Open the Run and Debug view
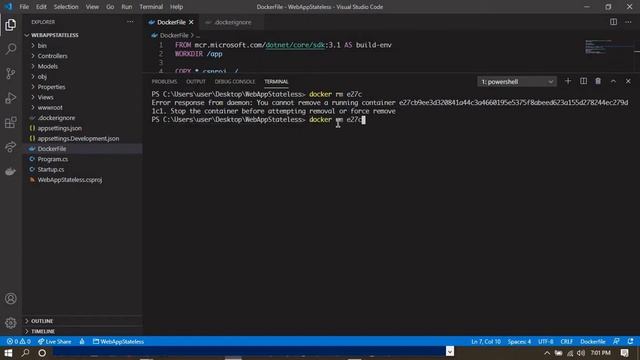Viewport: 640px width, 360px height. click(x=11, y=98)
